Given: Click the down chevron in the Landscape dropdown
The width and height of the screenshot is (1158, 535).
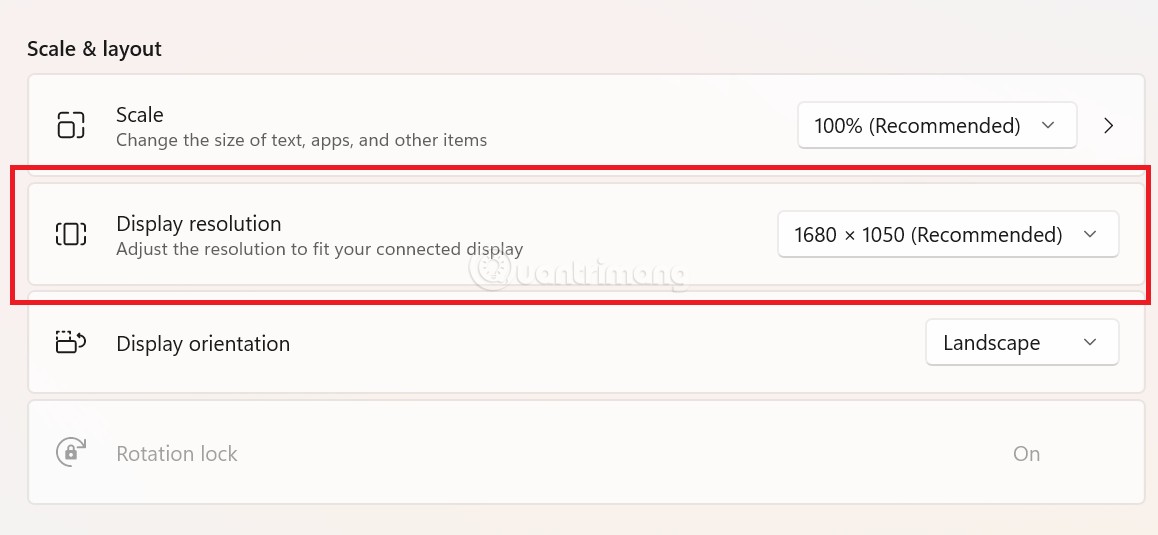Looking at the screenshot, I should (1090, 343).
